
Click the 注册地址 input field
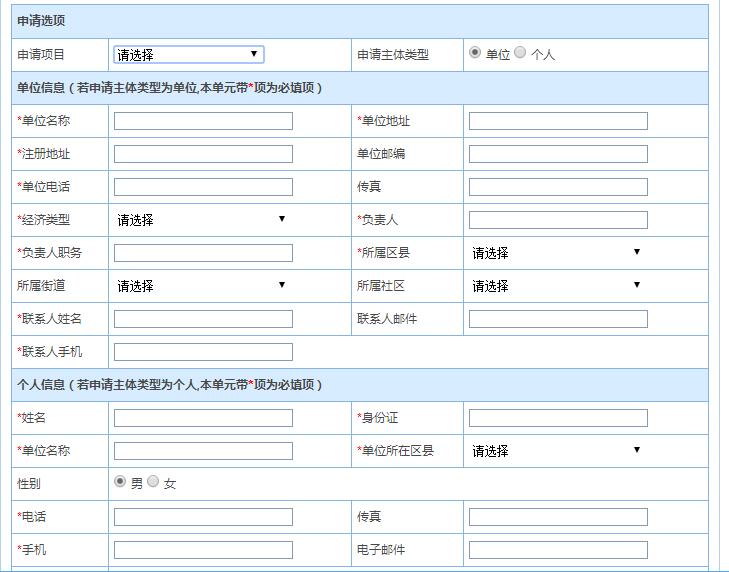point(203,154)
